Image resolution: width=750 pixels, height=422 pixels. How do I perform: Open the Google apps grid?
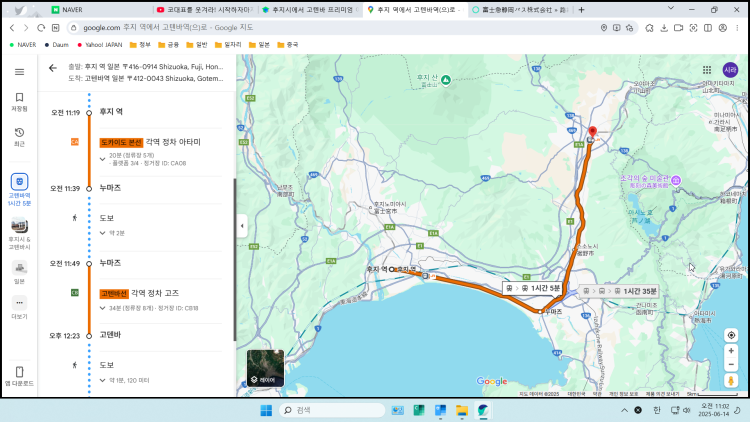point(707,70)
